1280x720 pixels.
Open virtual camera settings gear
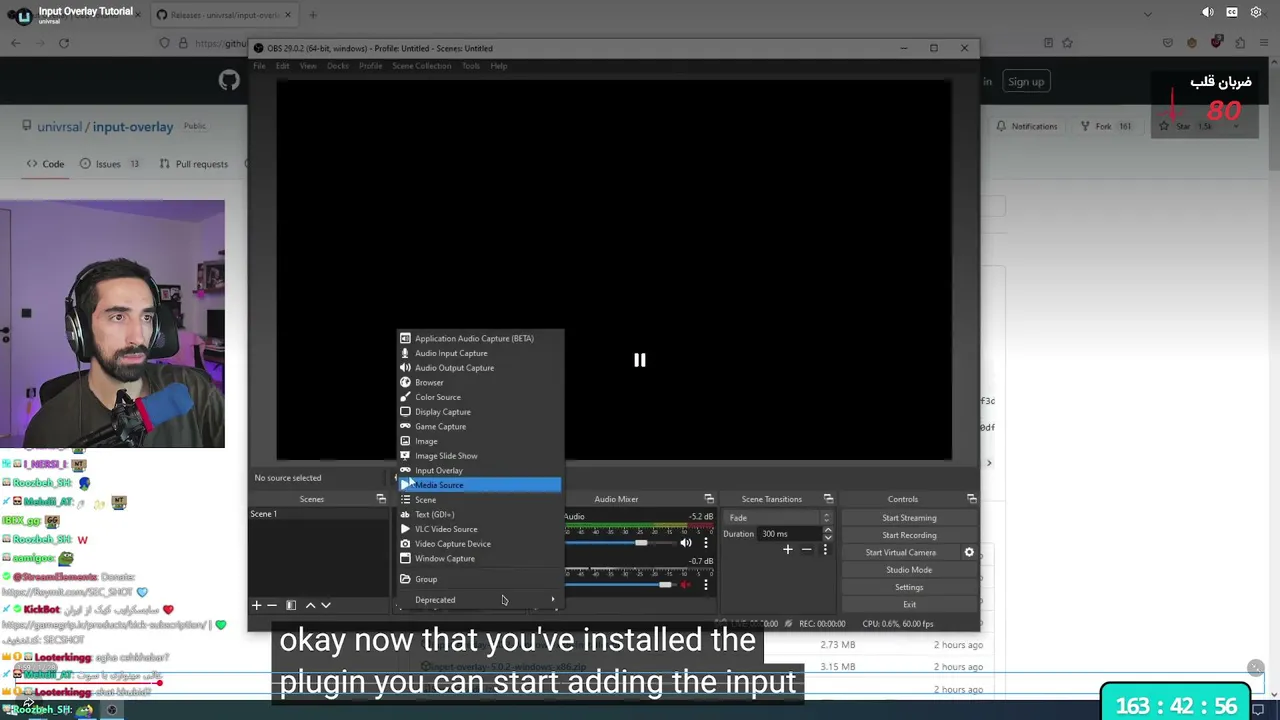coord(969,552)
